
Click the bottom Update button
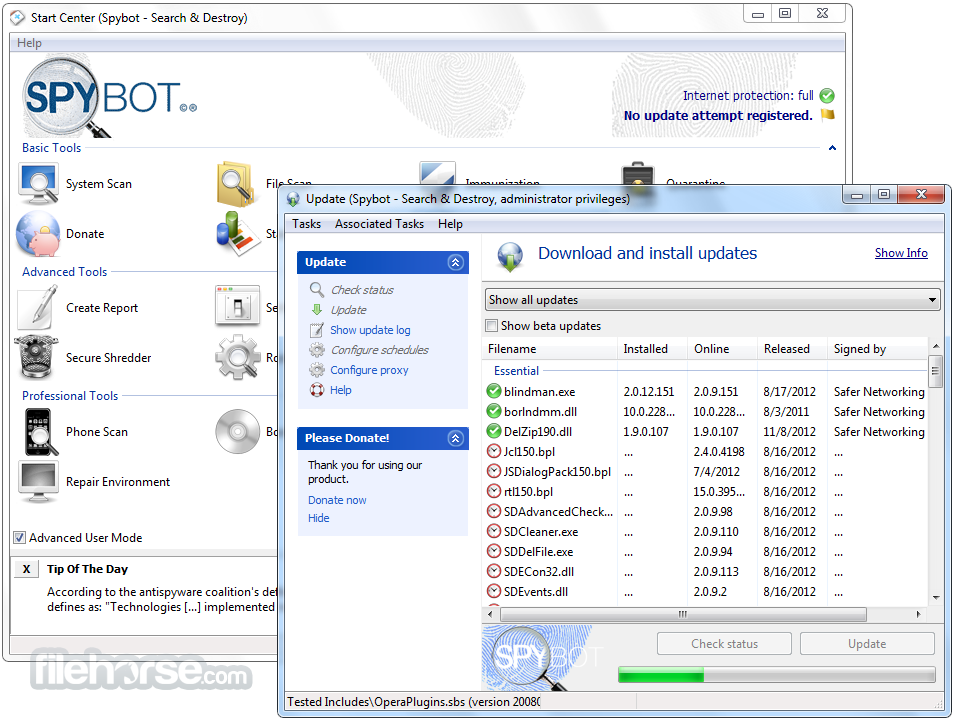[x=867, y=644]
